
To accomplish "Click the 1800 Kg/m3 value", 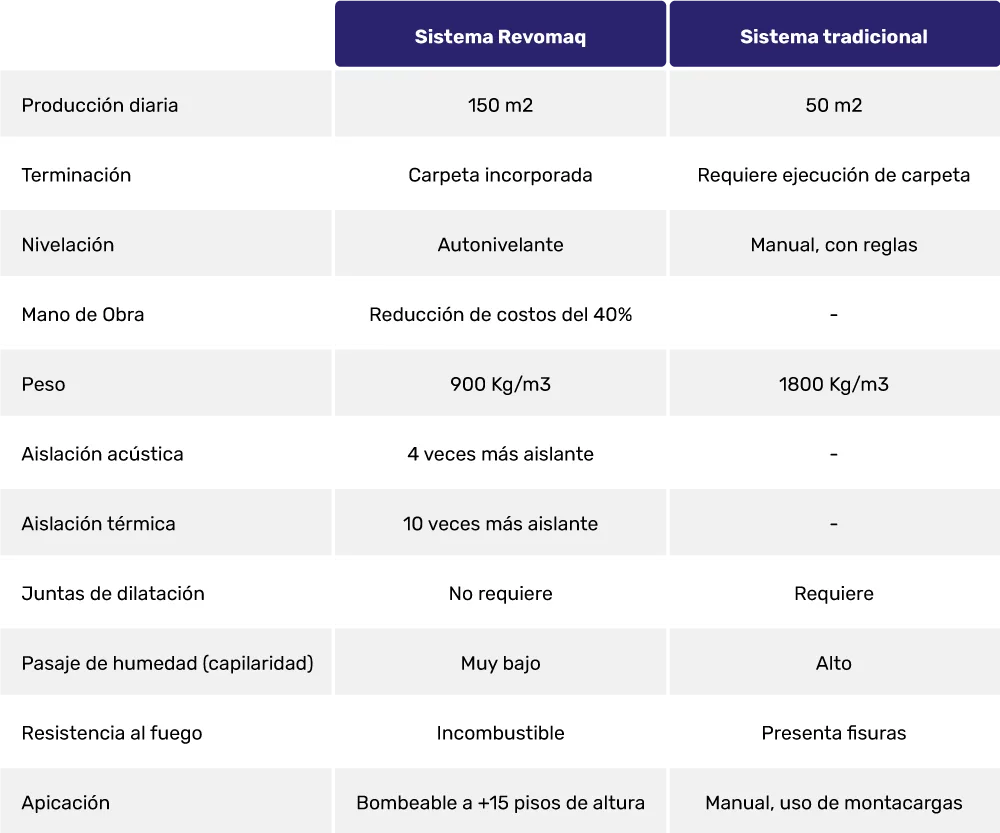I will tap(834, 384).
